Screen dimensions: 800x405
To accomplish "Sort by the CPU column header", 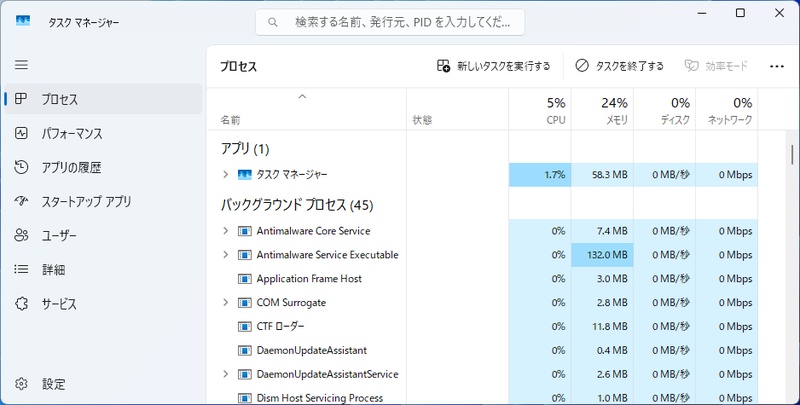I will (540, 109).
